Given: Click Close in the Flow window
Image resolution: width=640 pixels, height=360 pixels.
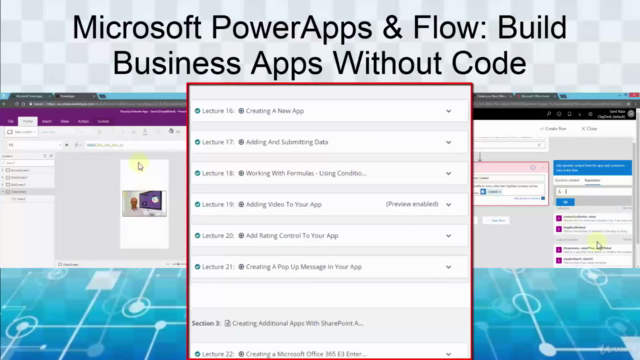Looking at the screenshot, I should tap(589, 129).
